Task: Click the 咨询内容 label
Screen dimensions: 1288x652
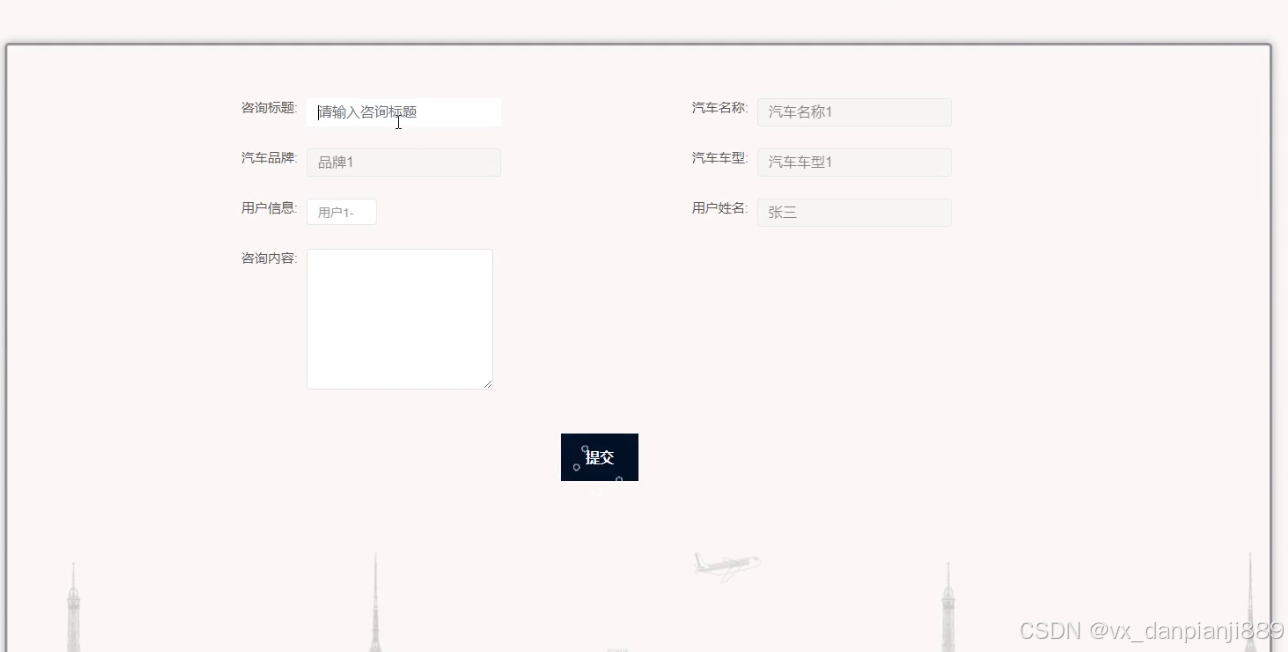Action: click(269, 258)
